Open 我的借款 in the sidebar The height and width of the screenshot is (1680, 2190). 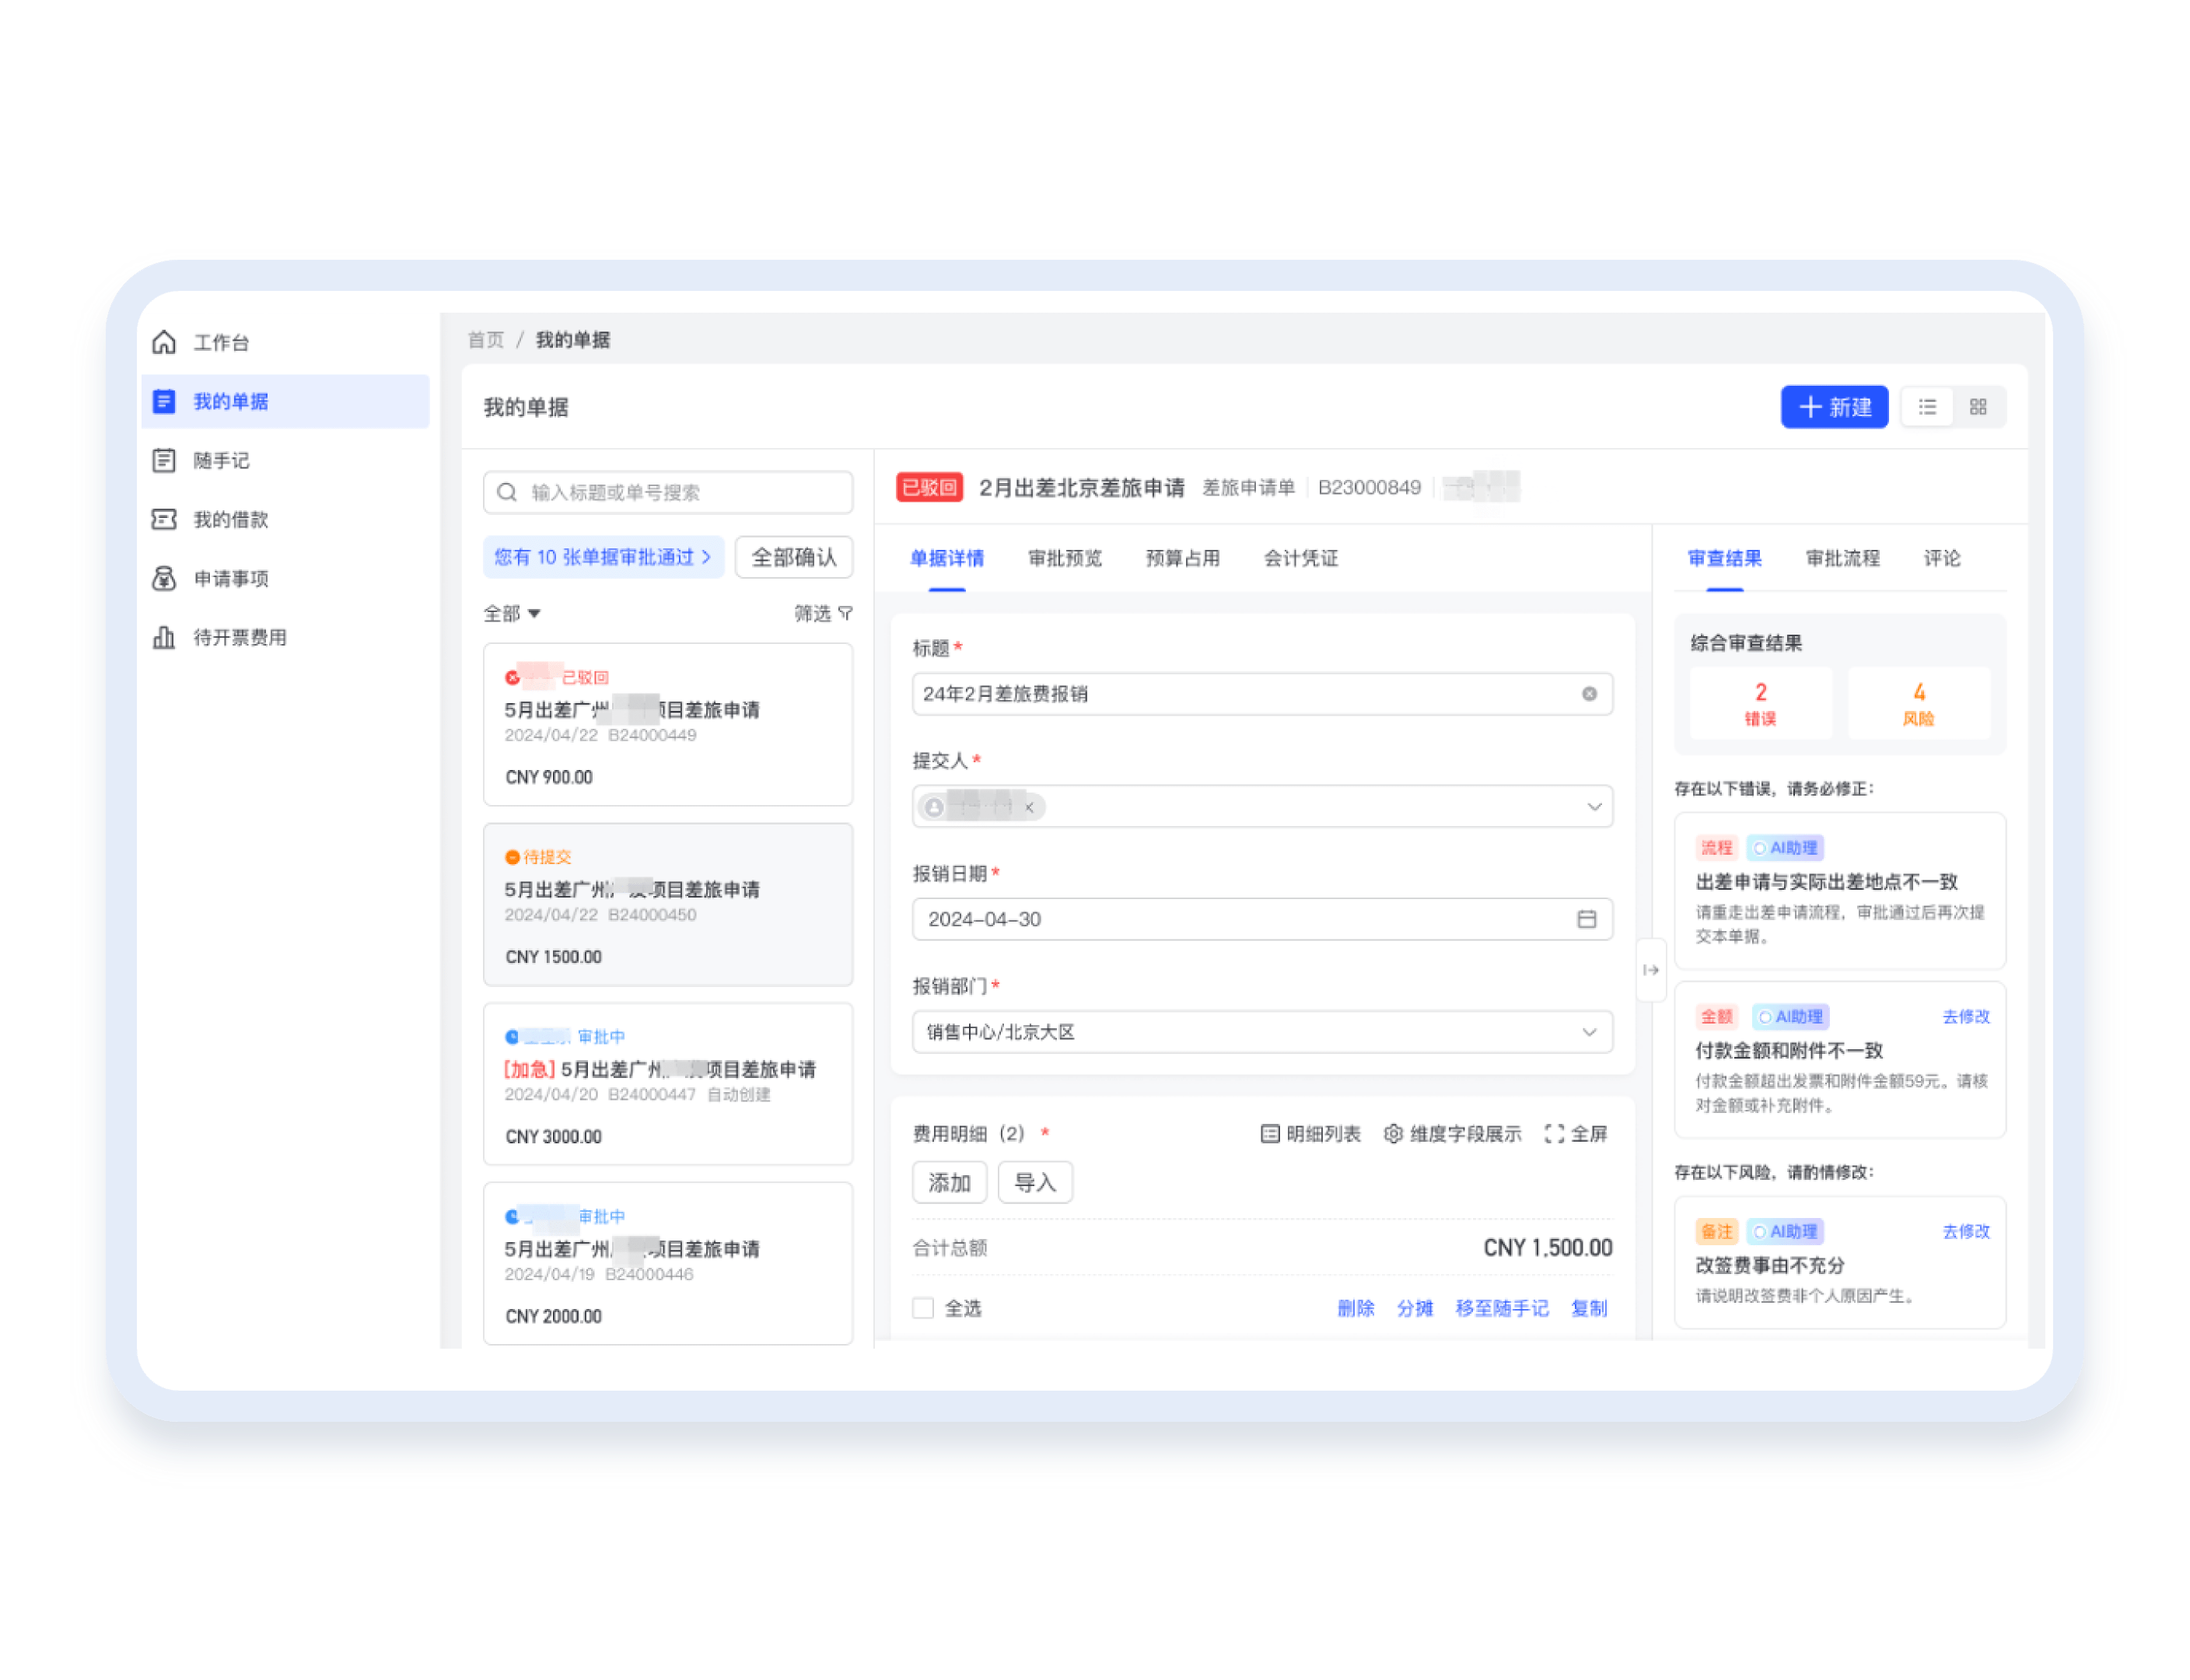[230, 520]
